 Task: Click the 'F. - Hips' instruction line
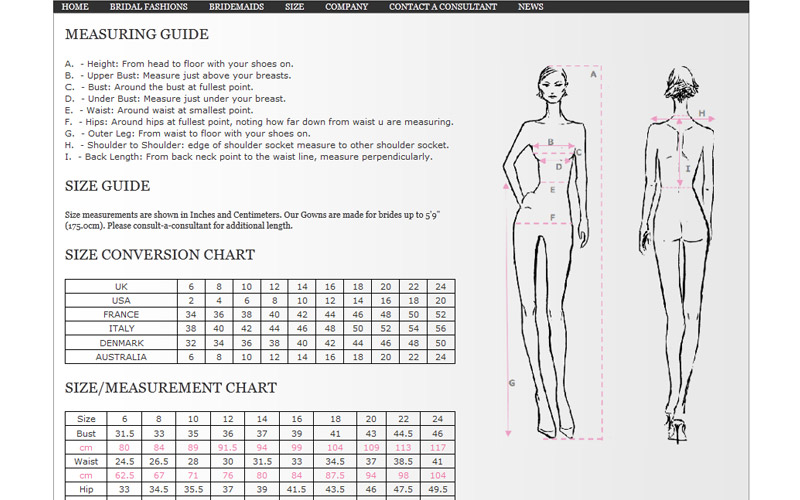pos(259,122)
